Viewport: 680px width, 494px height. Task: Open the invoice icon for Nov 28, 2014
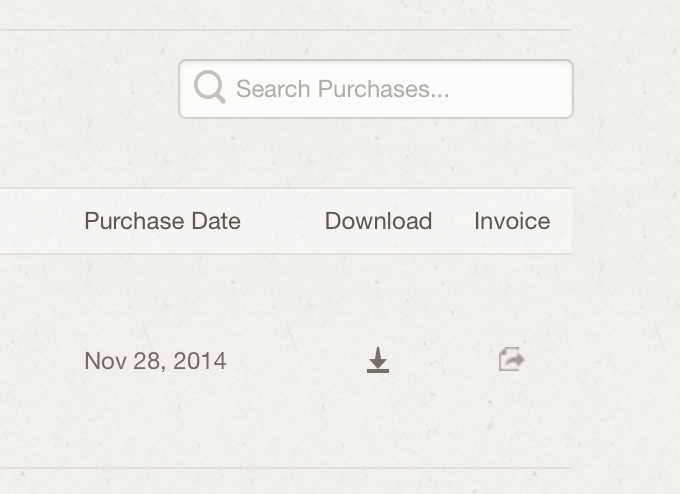pos(511,359)
